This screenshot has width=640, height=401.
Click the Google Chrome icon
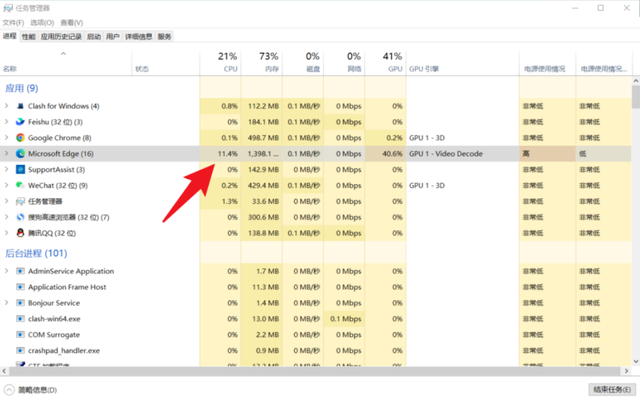click(x=20, y=138)
